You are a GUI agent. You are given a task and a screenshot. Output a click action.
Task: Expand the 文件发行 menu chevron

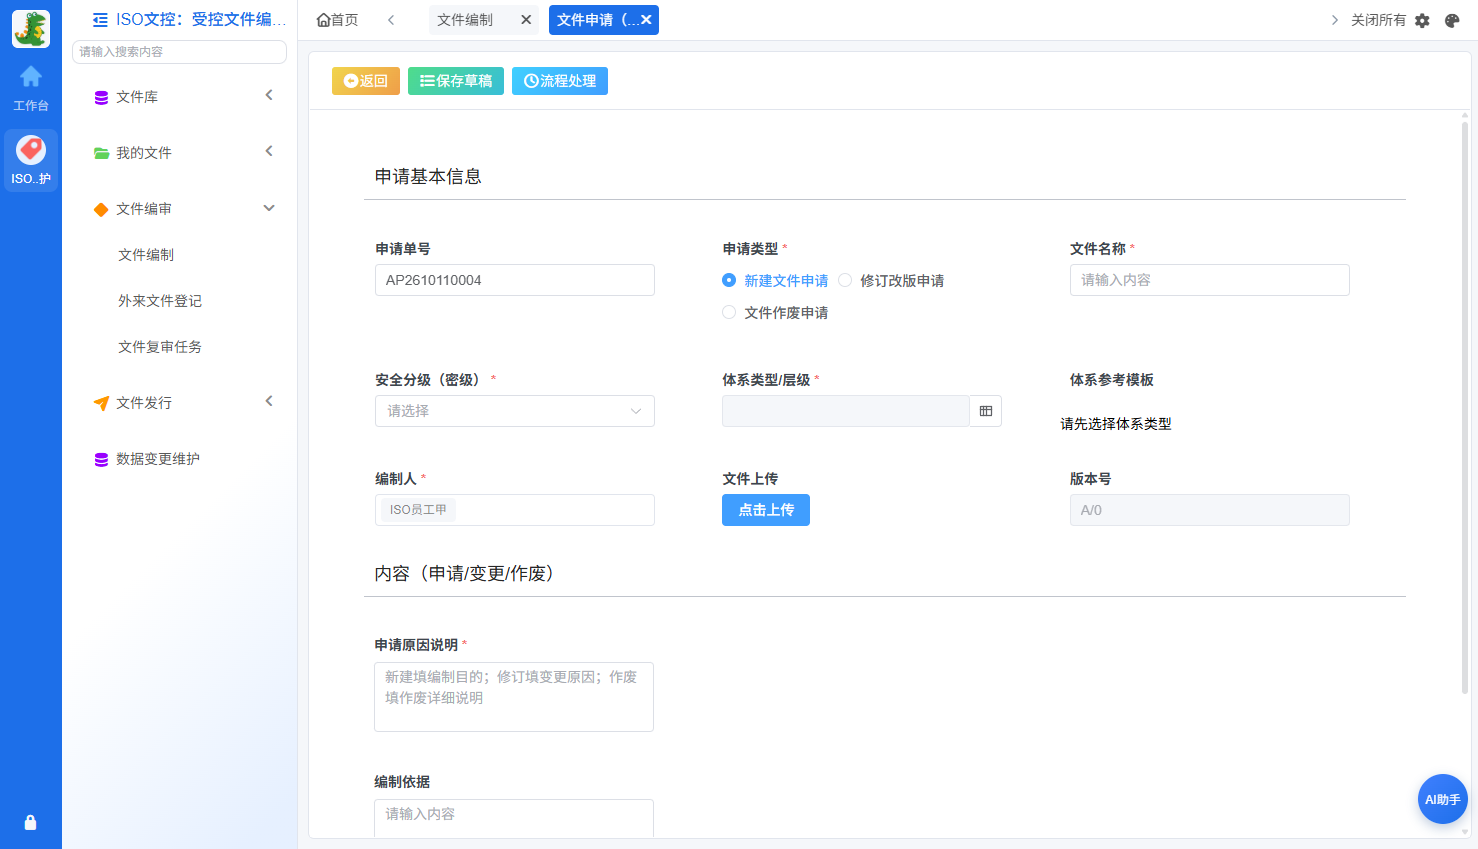269,402
